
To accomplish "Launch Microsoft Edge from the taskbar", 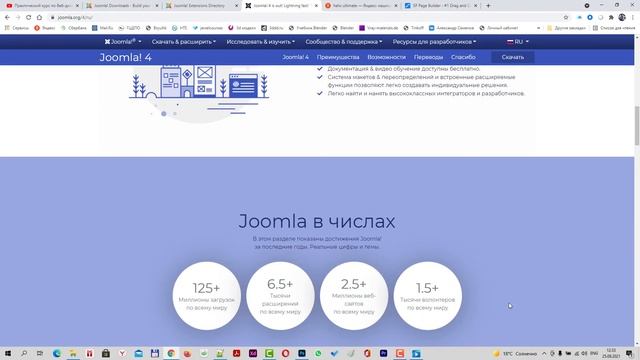I will pos(56,353).
